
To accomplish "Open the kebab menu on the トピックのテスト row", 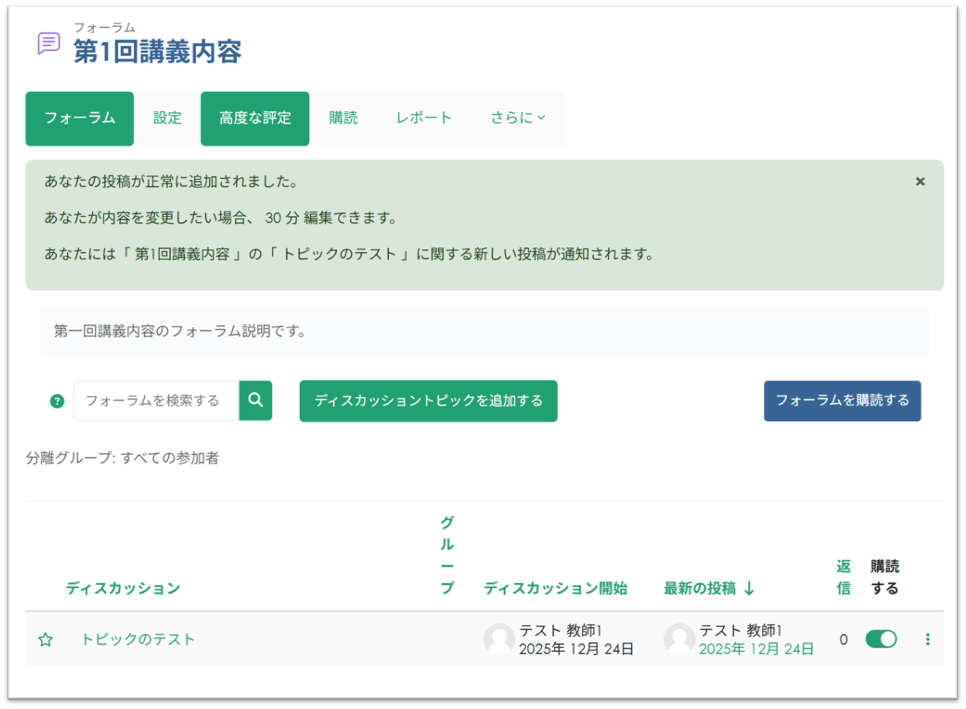I will pyautogui.click(x=928, y=639).
